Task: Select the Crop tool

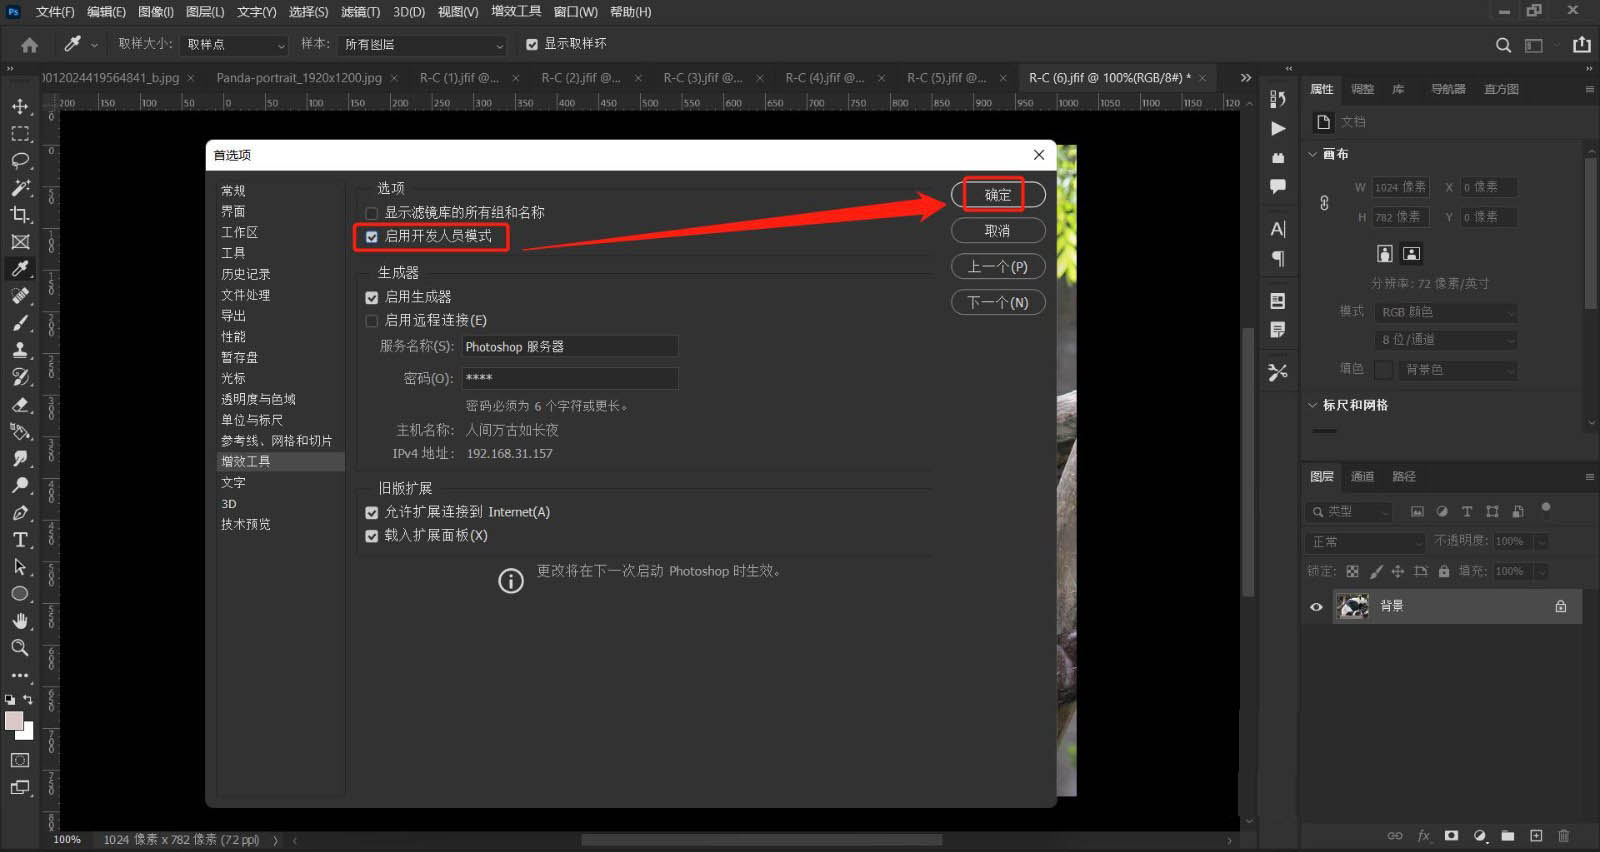Action: (x=20, y=214)
